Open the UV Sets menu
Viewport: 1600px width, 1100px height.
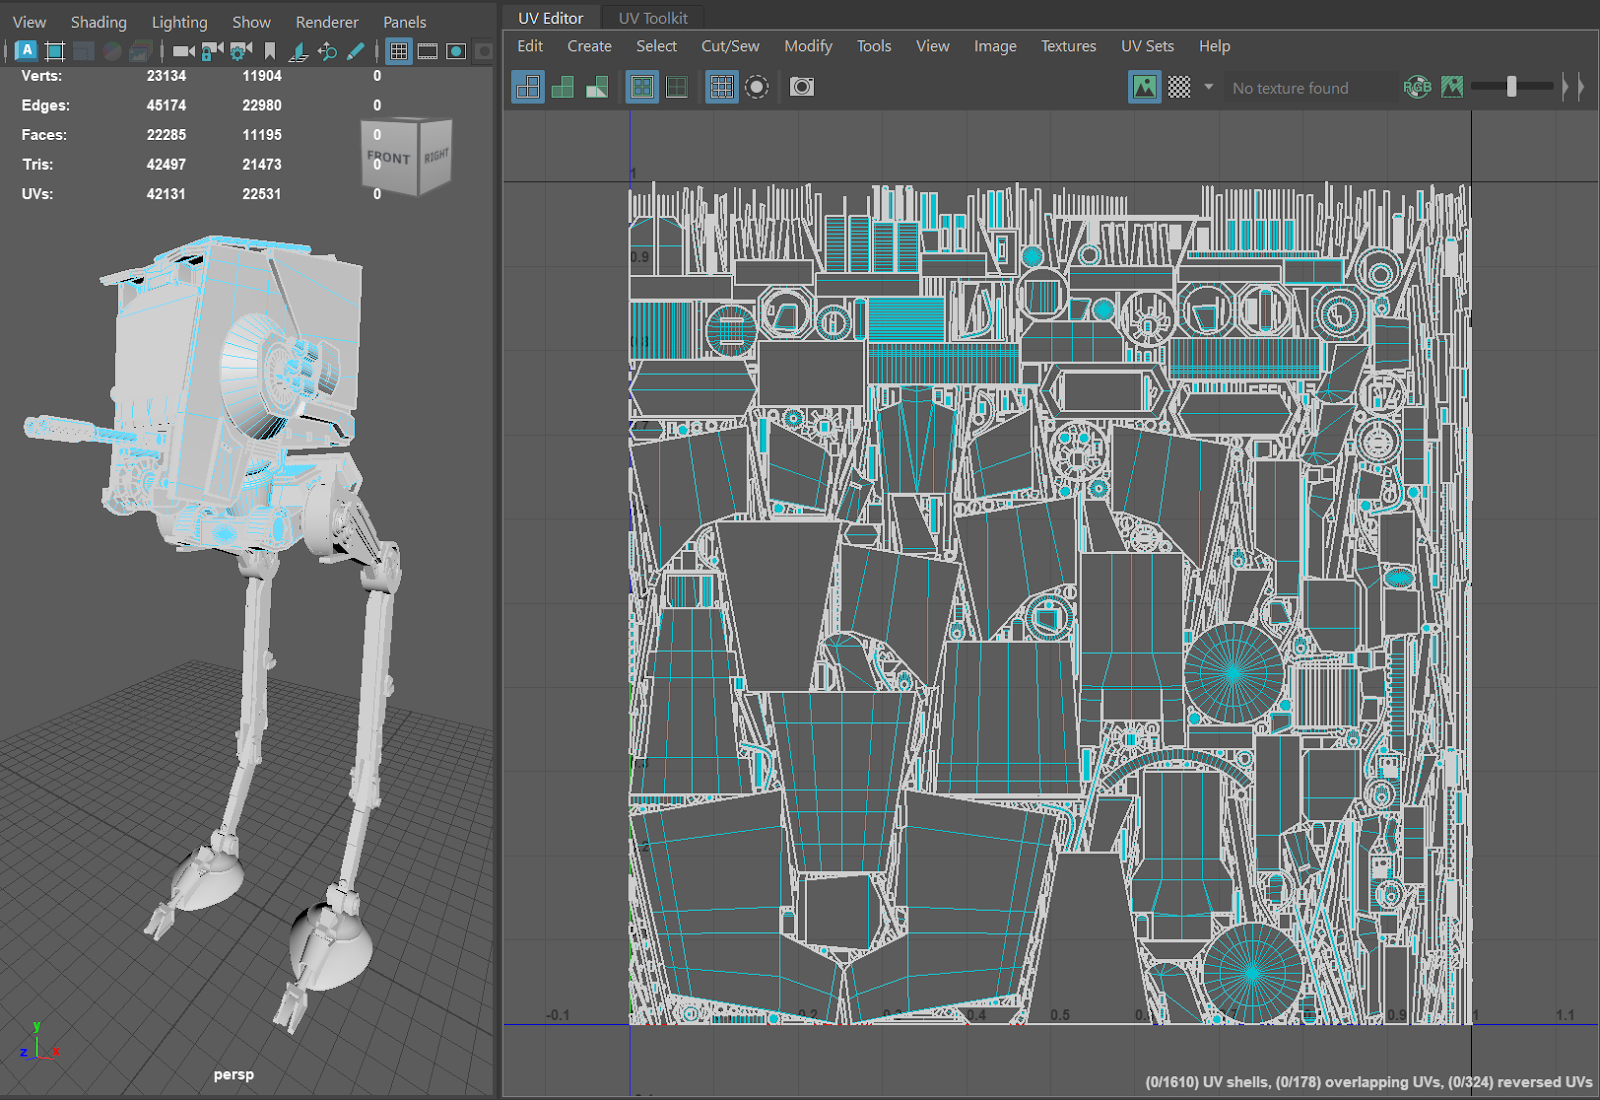[1147, 46]
